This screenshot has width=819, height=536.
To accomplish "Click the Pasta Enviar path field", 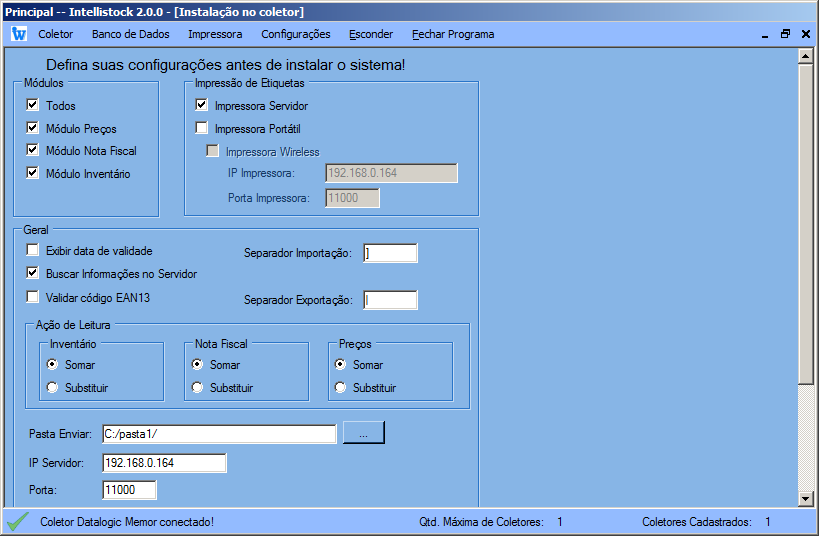I will coord(219,434).
